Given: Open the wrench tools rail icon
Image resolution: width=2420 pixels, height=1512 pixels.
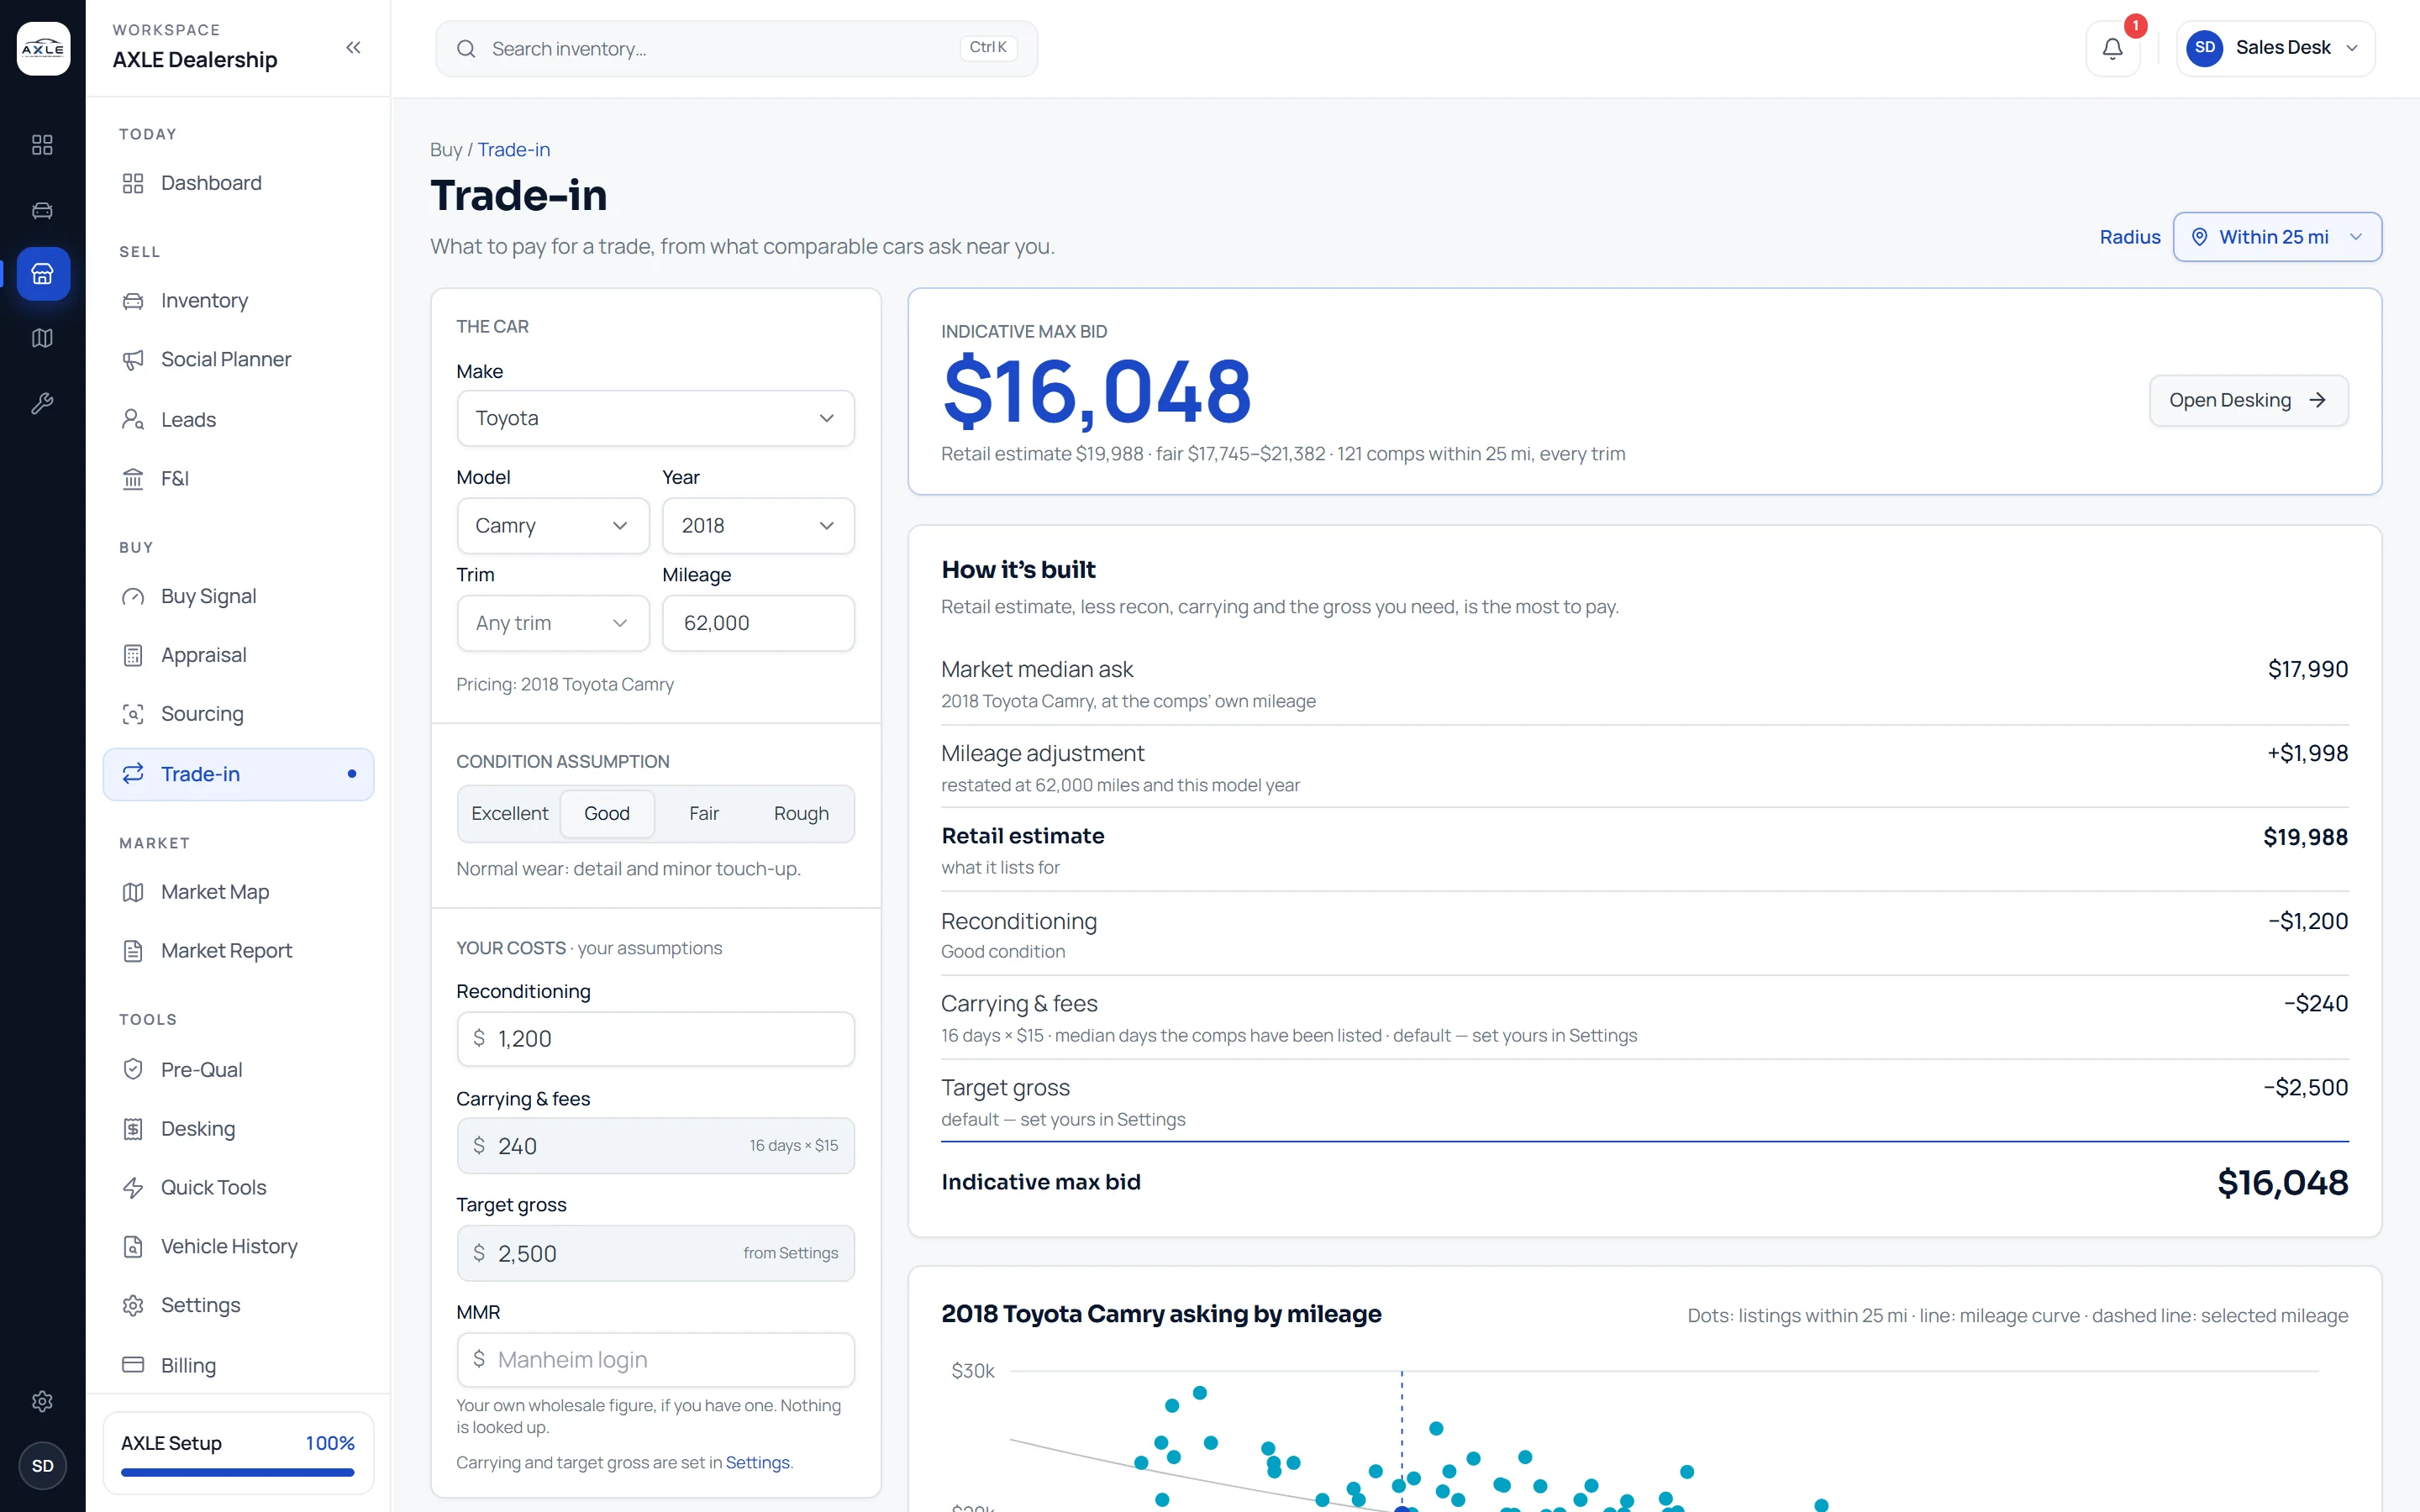Looking at the screenshot, I should tap(42, 403).
